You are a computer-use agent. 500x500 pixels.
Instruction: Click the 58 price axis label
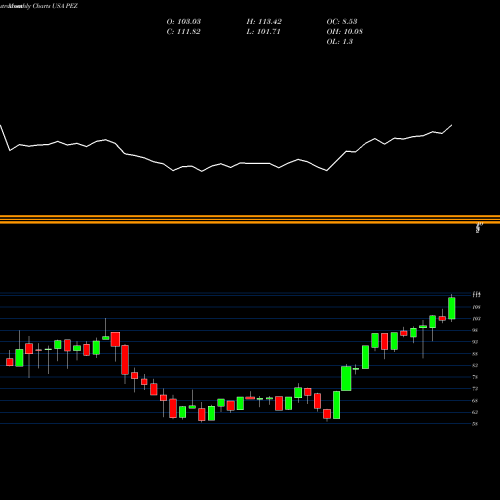475,424
